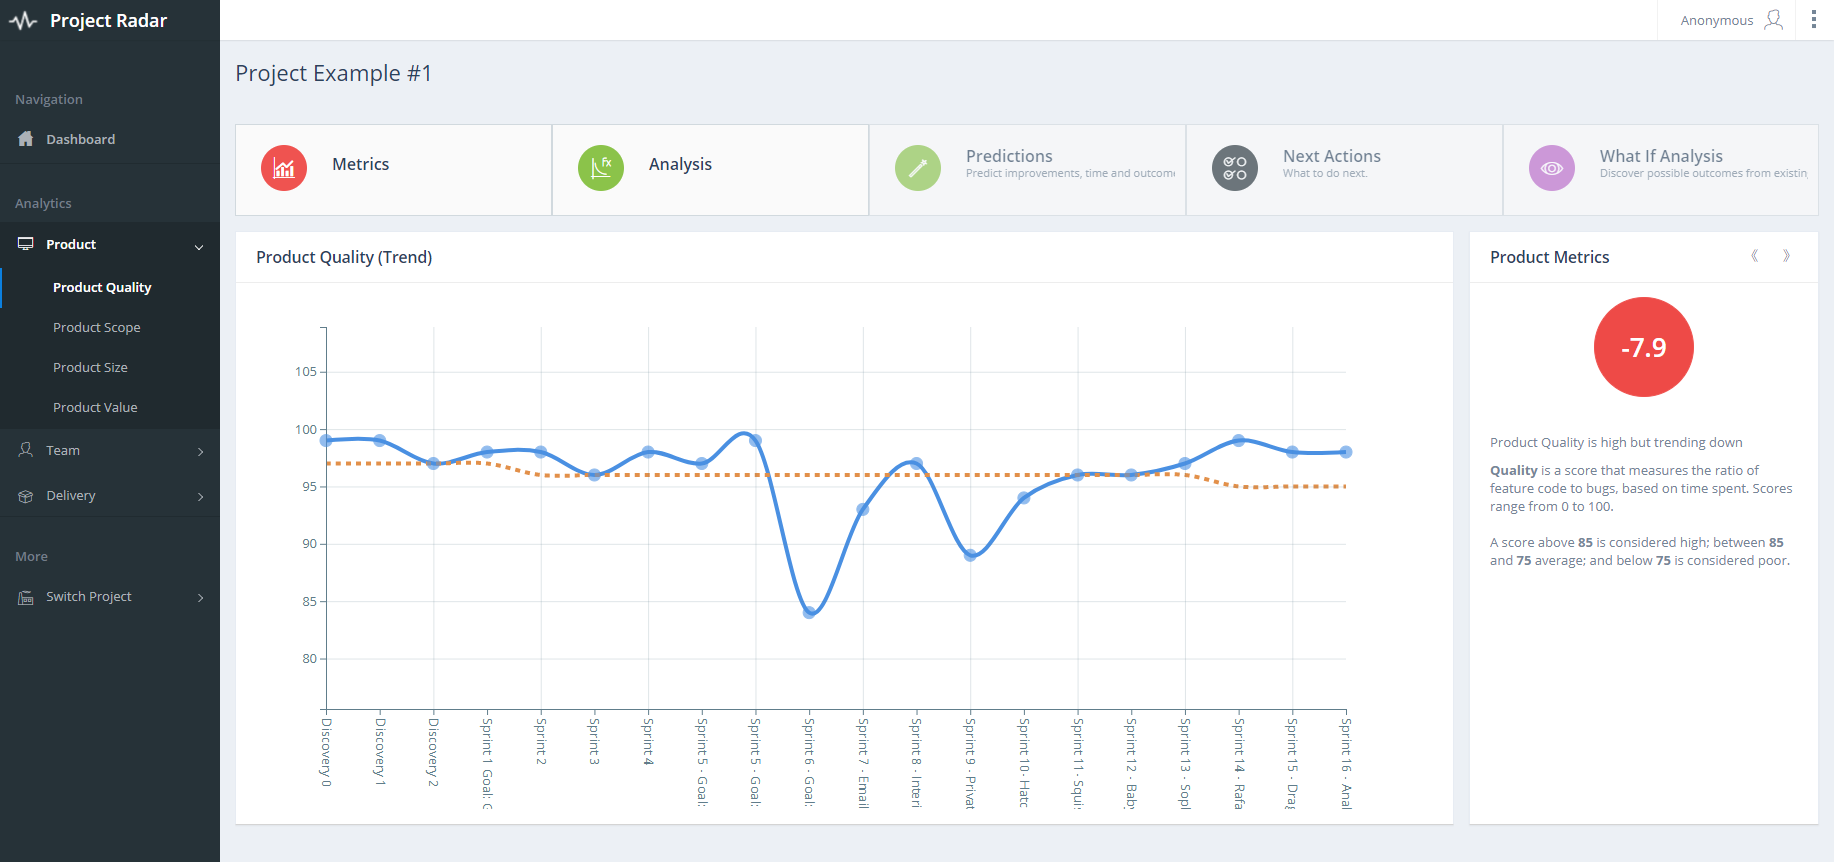Open the vertical three-dot options menu
Screen dimensions: 1834x862
[x=1814, y=20]
